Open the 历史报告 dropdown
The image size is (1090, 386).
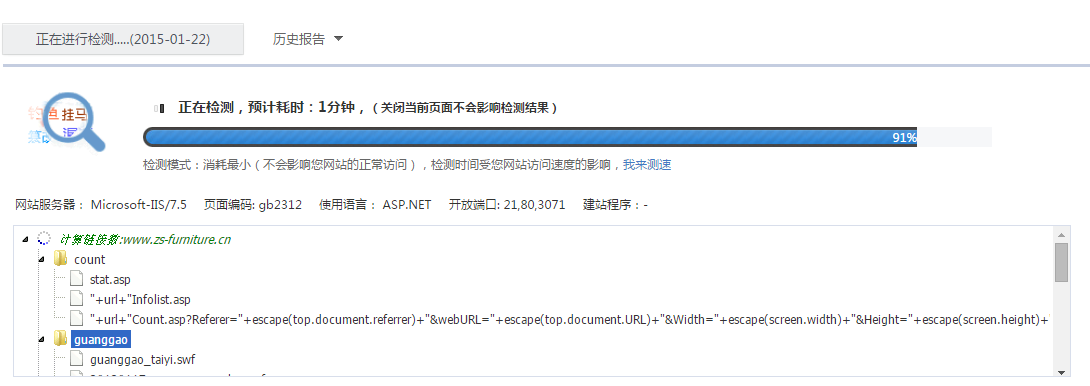point(308,39)
